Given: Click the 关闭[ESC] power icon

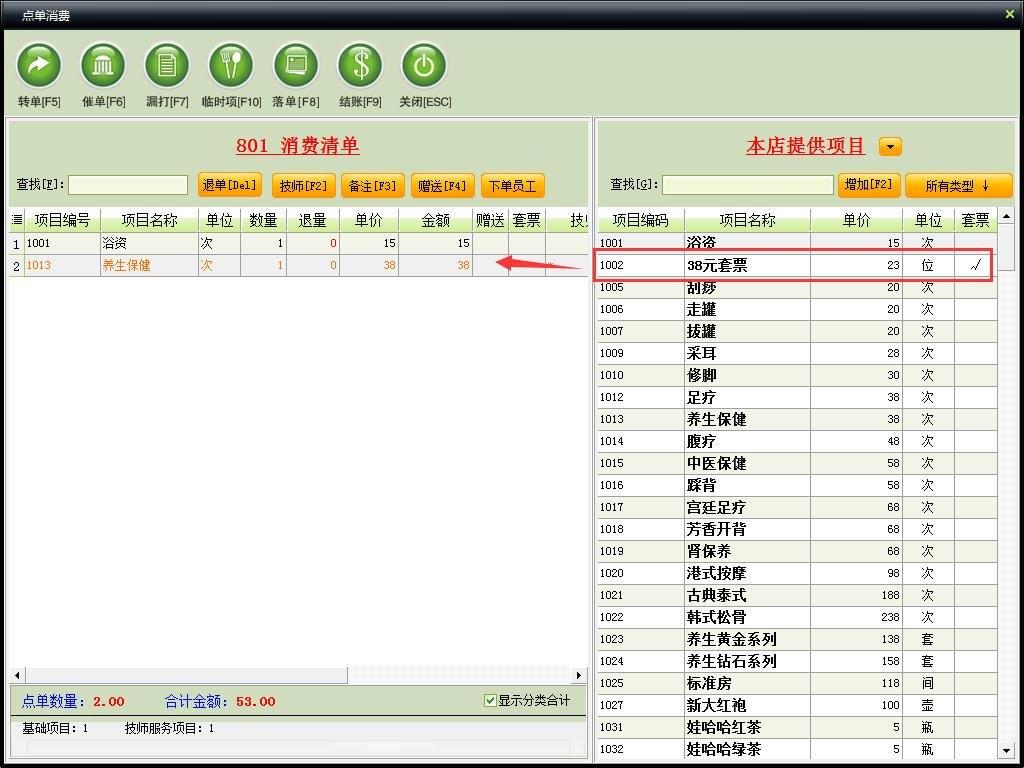Looking at the screenshot, I should click(424, 65).
